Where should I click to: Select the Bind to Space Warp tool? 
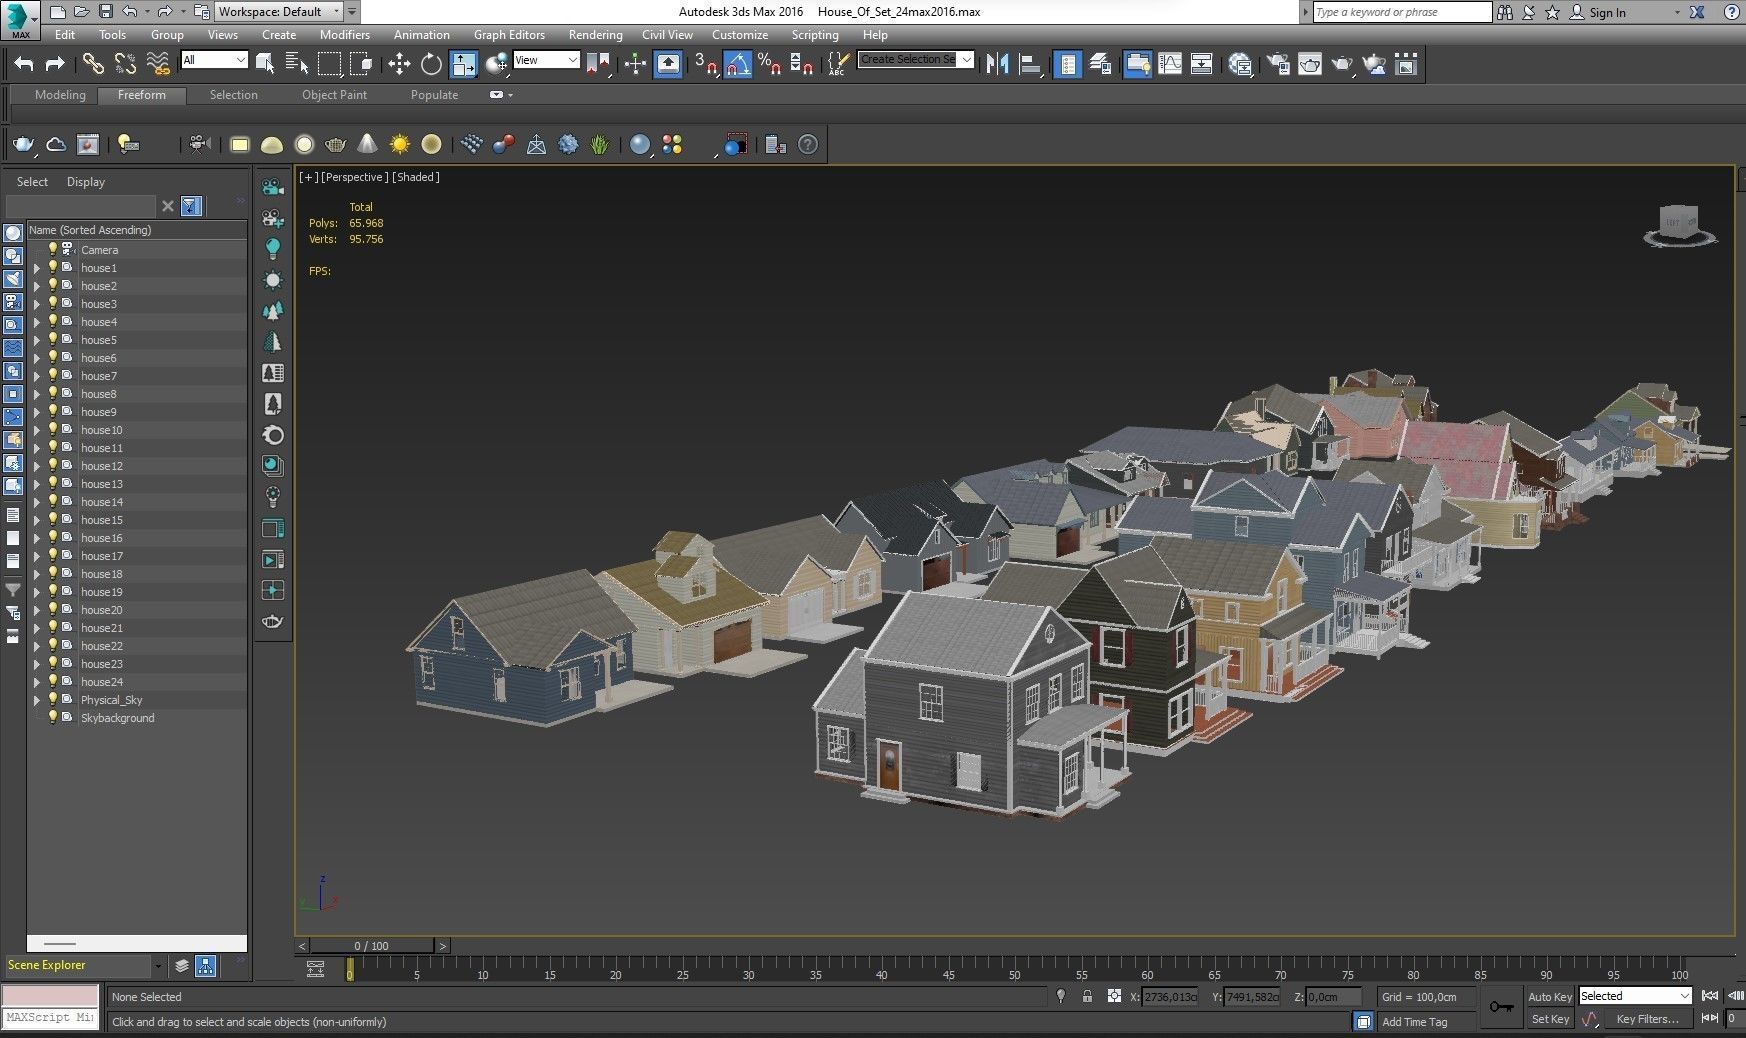pos(158,64)
